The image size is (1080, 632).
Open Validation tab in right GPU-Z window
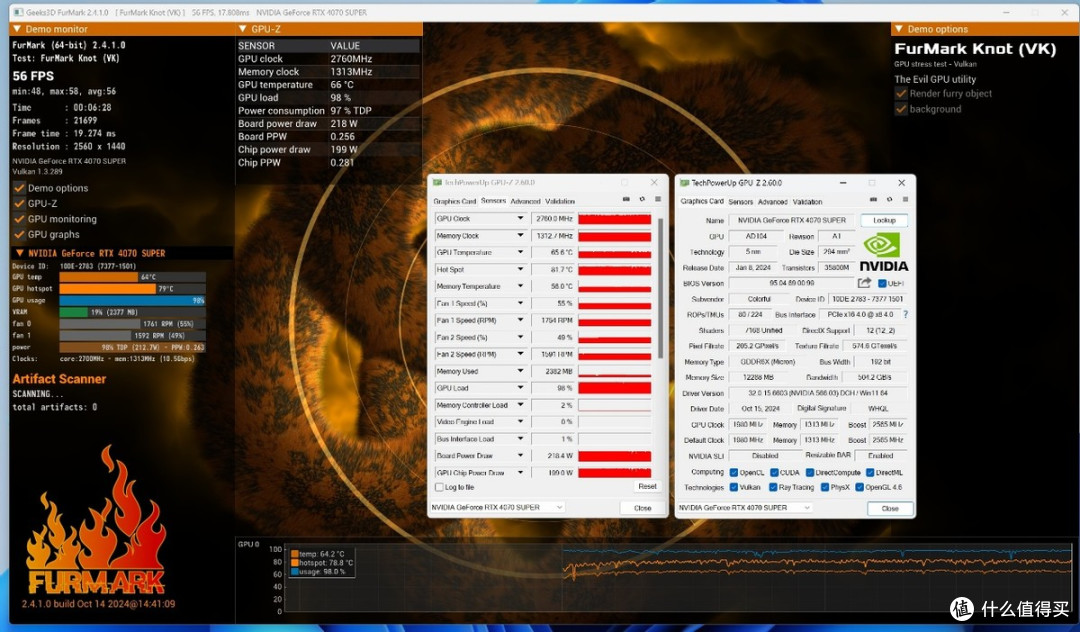pyautogui.click(x=807, y=202)
